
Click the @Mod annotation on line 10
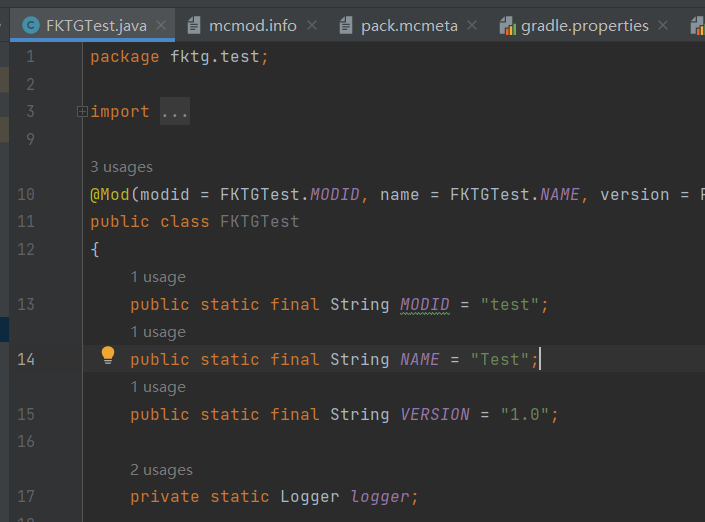[110, 195]
